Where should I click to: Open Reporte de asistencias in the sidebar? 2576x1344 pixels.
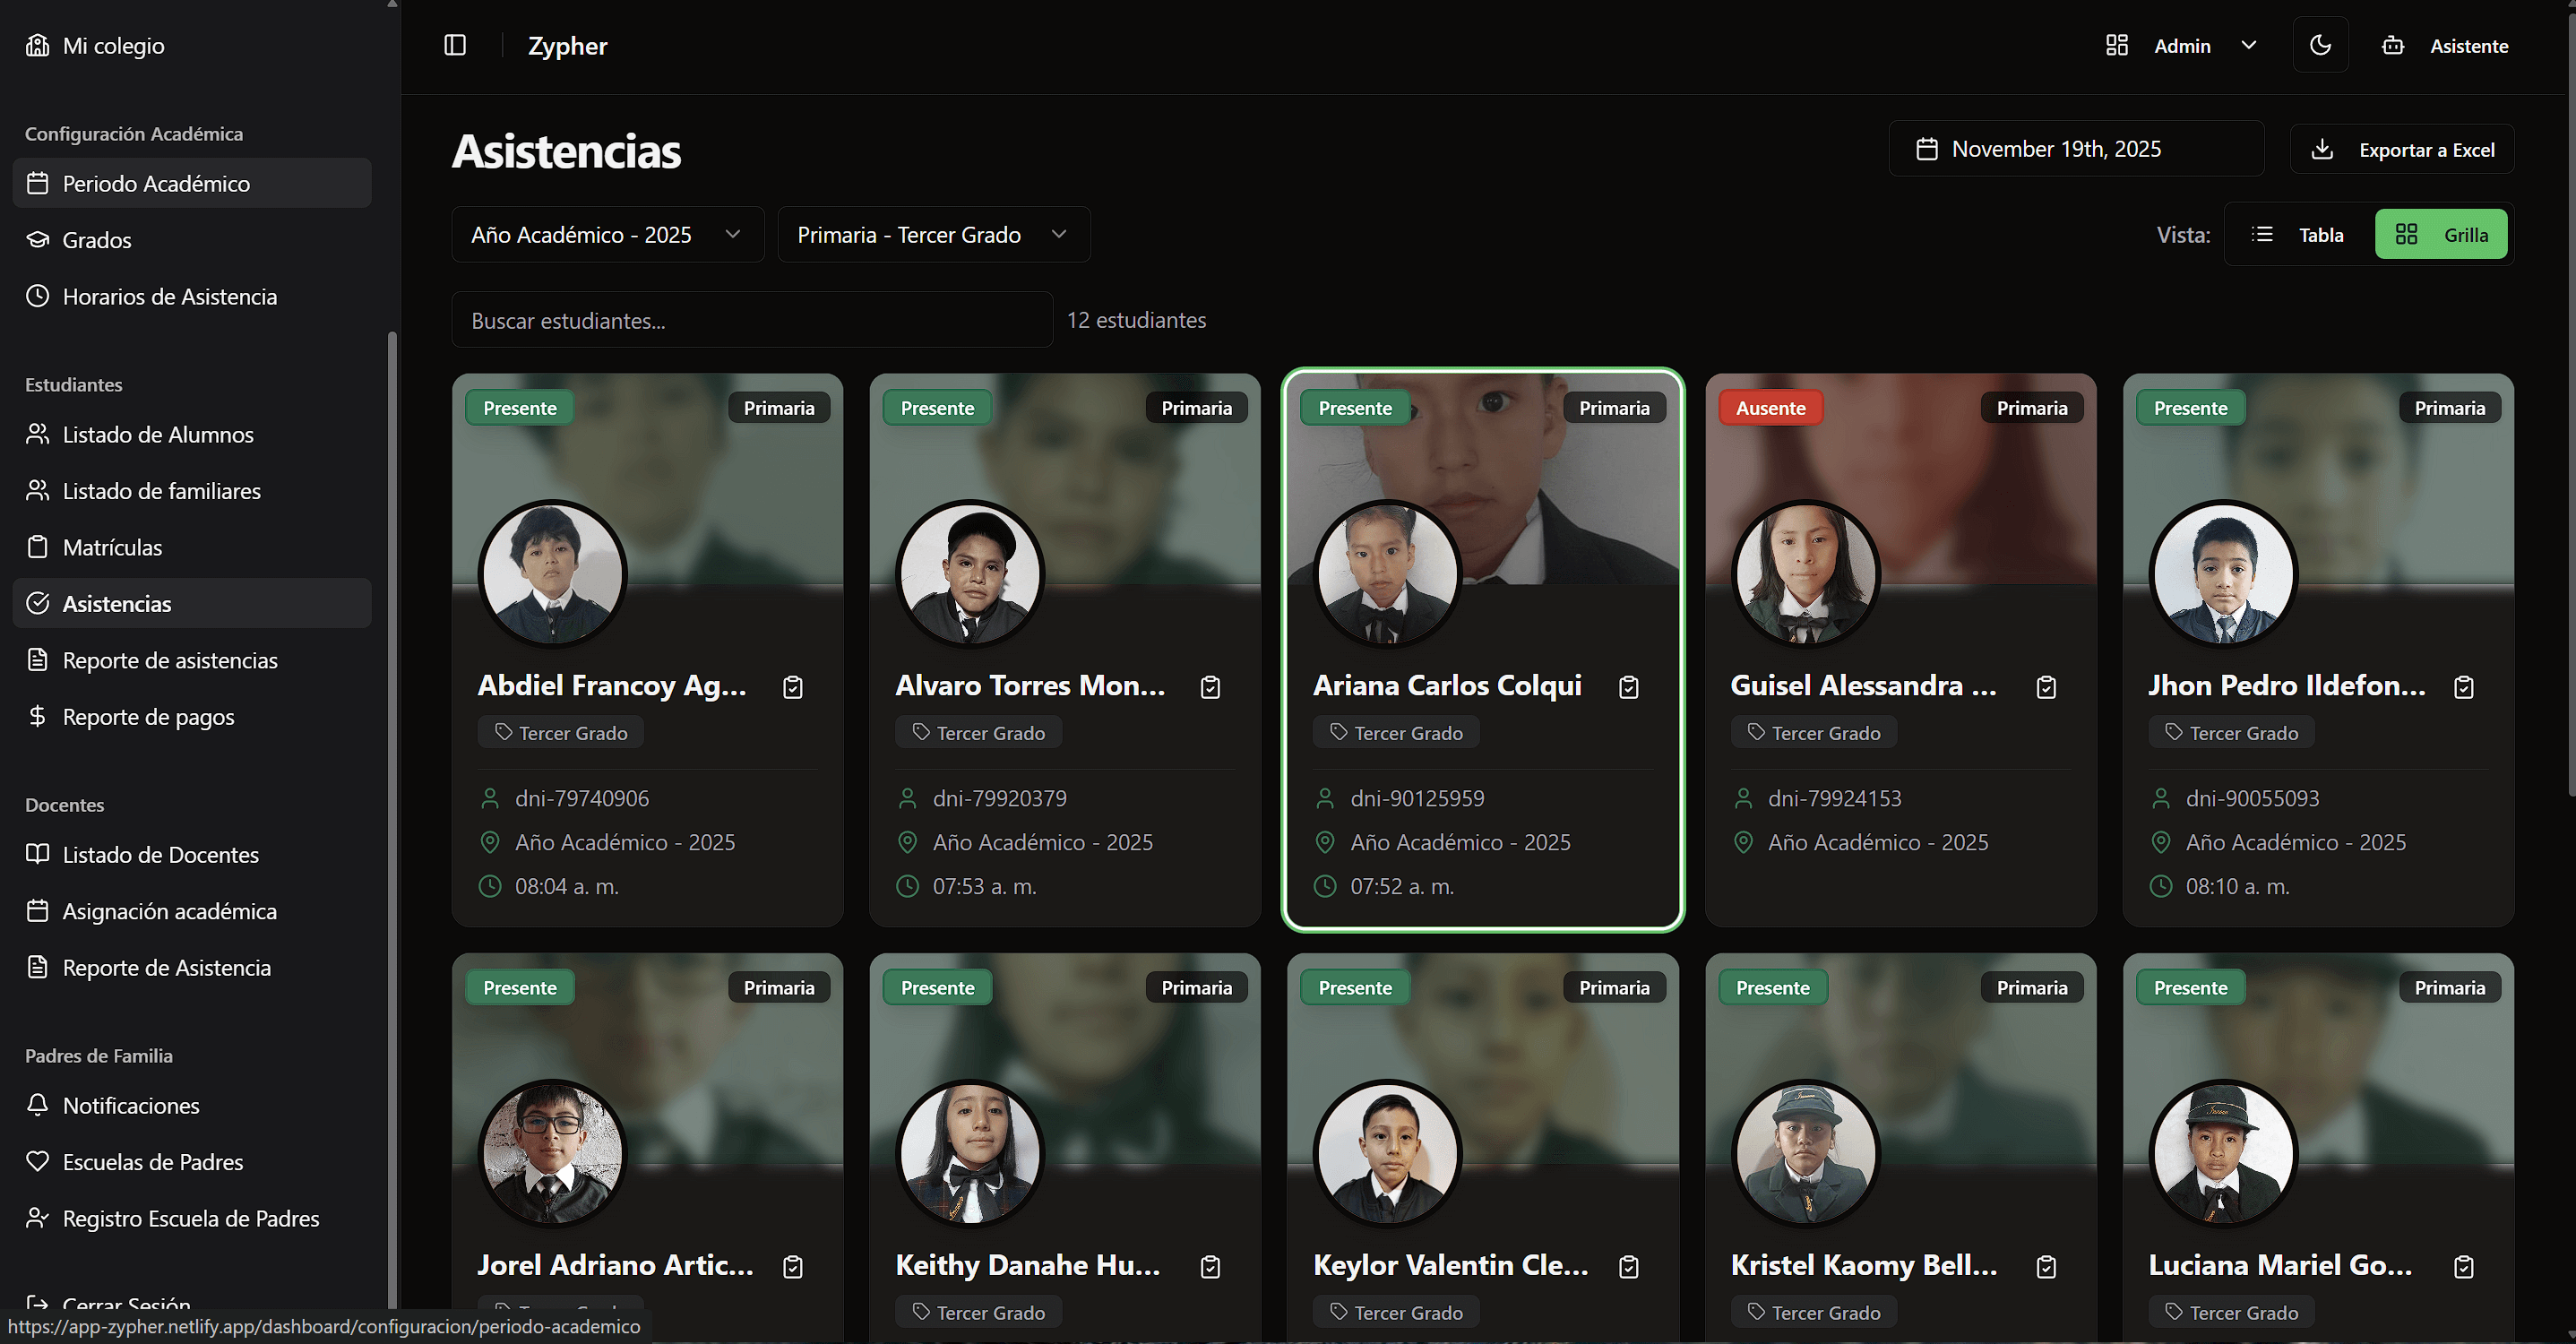170,660
